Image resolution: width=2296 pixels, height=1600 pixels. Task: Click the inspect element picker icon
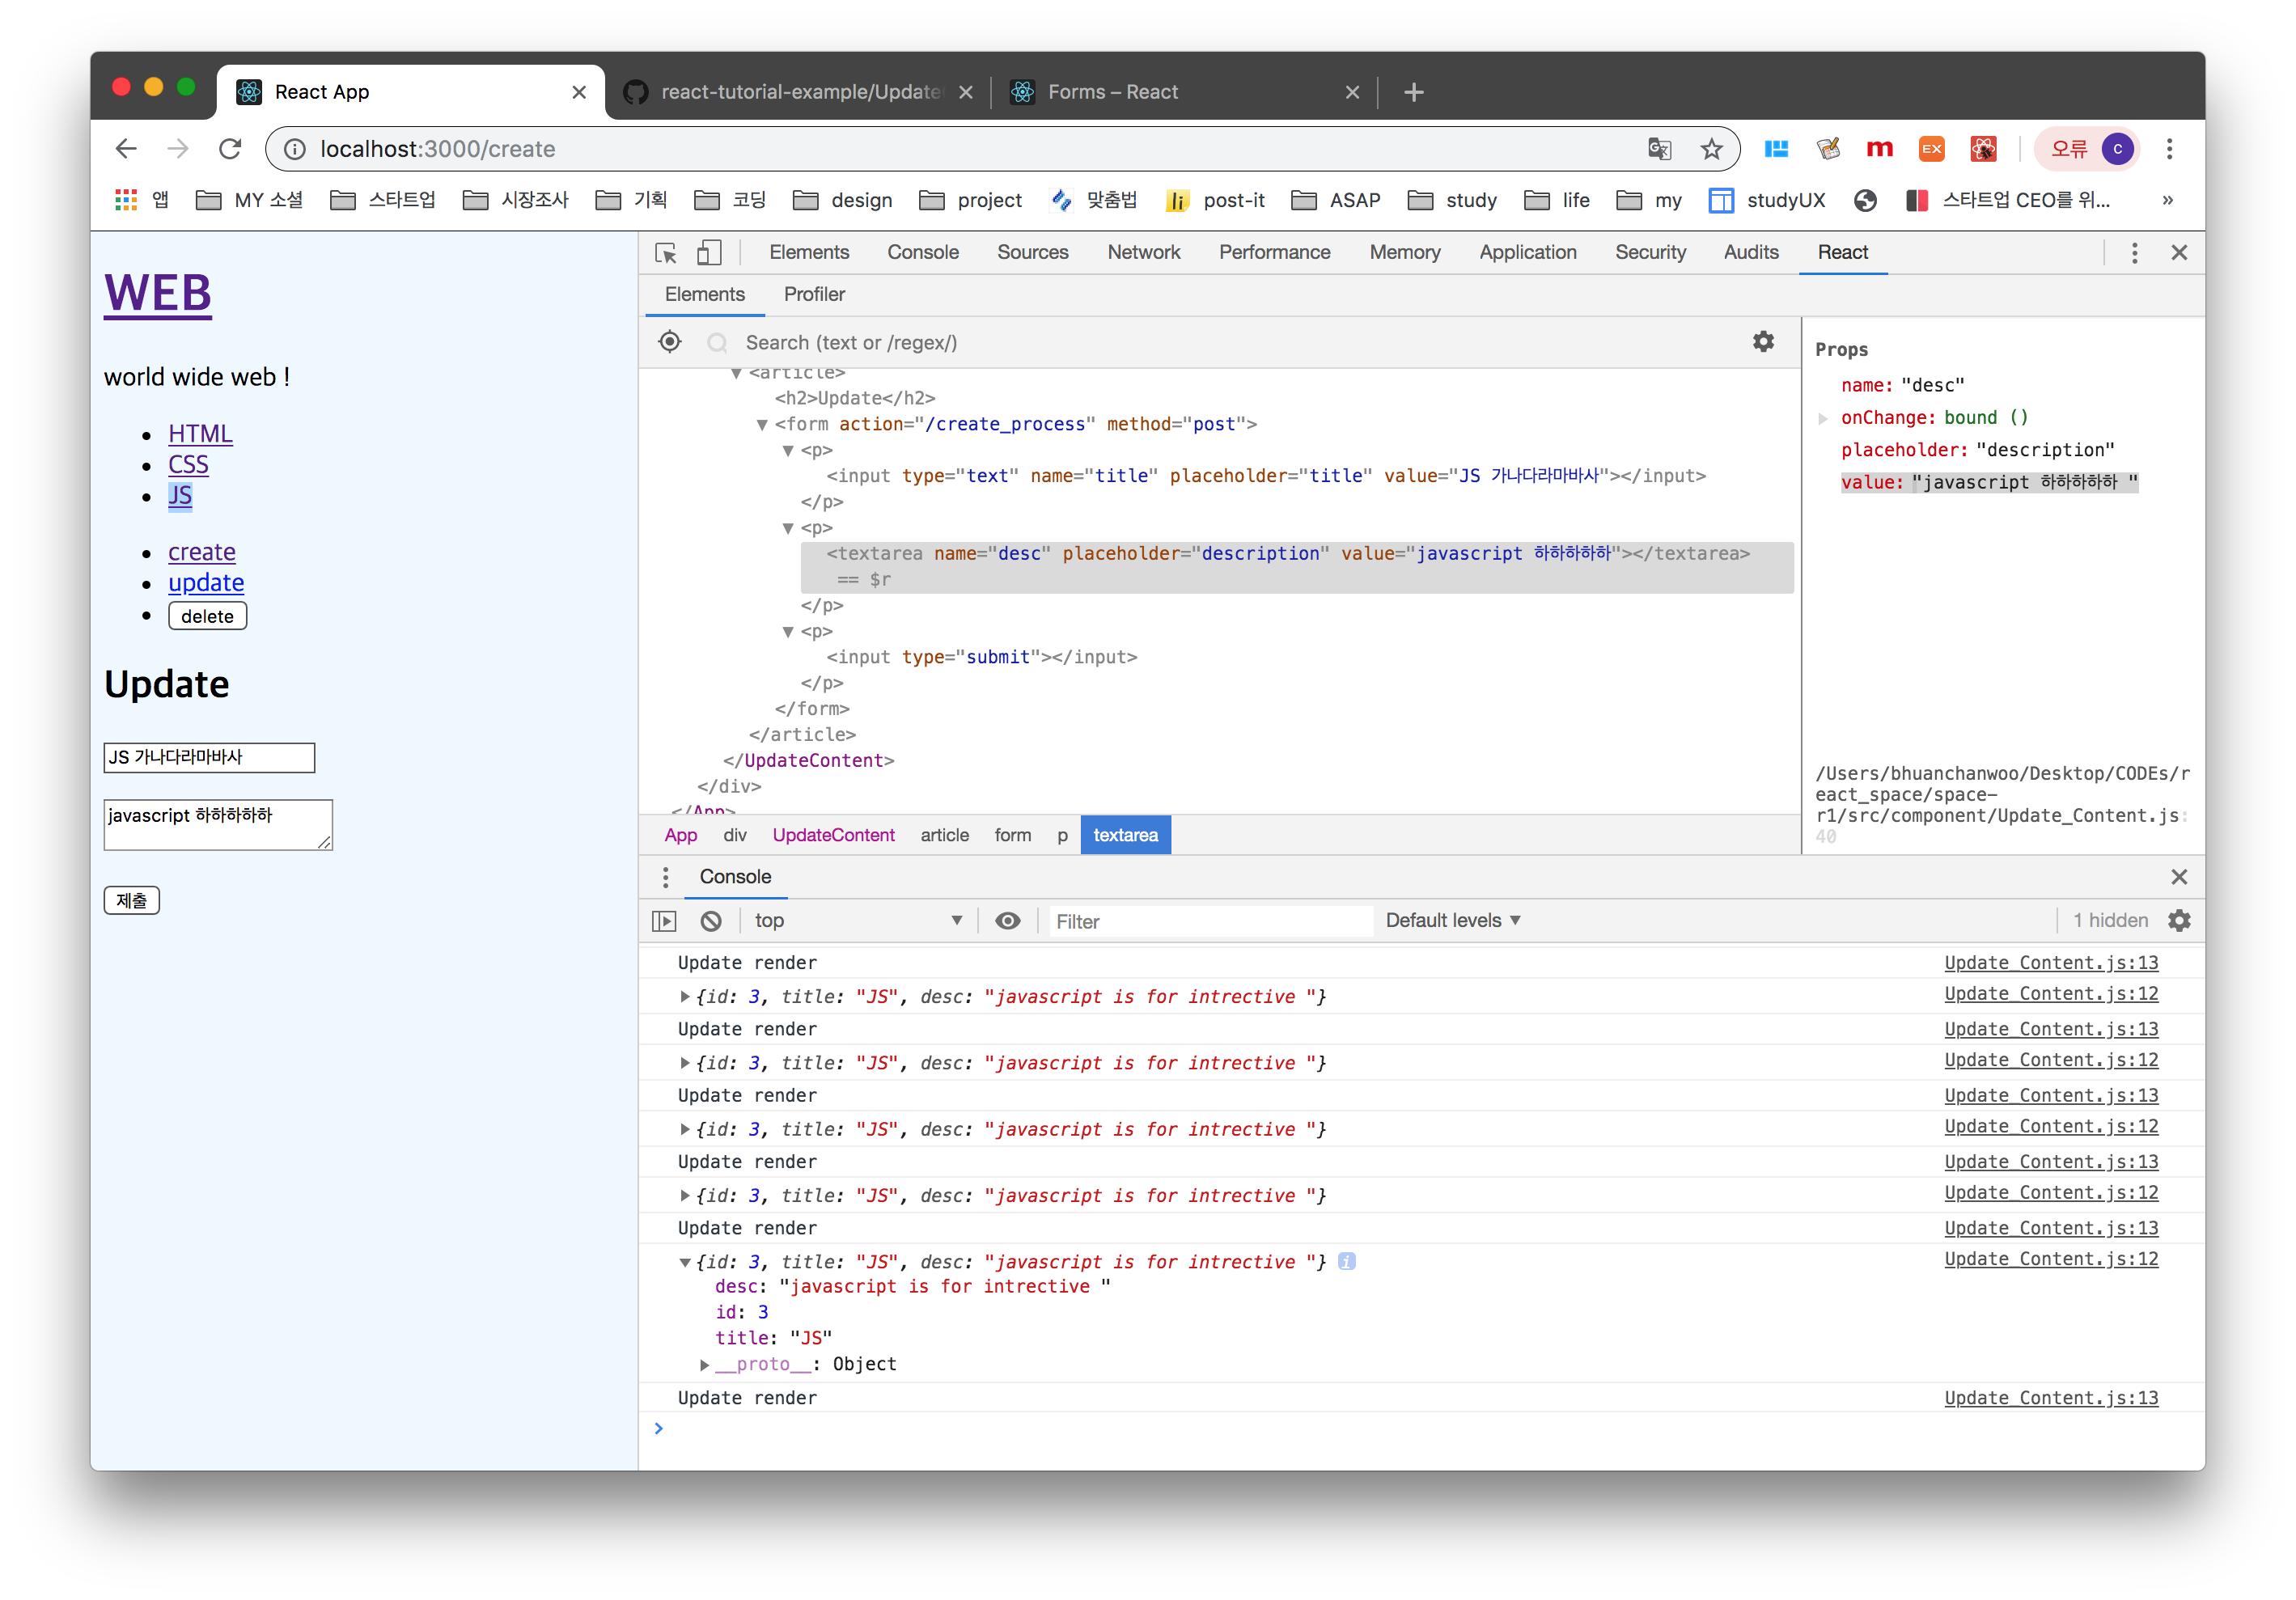pyautogui.click(x=666, y=253)
